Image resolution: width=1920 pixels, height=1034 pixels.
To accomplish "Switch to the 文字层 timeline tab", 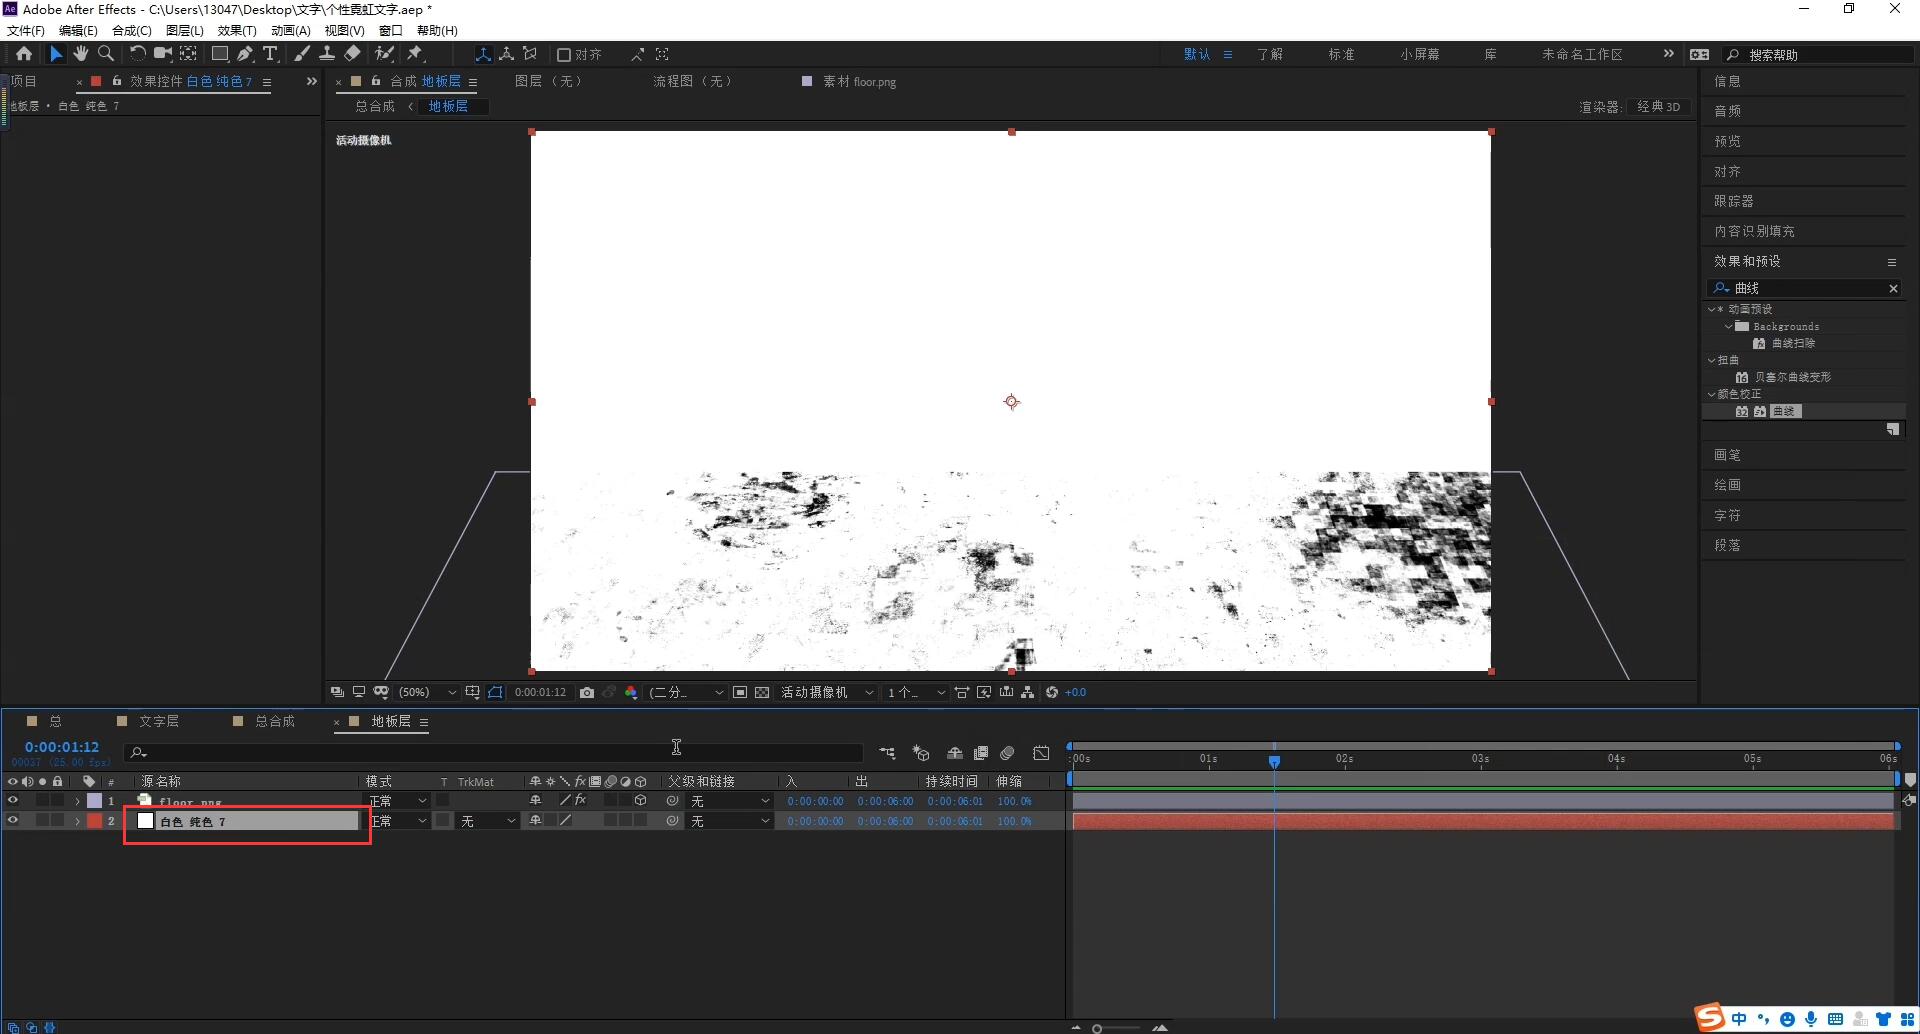I will 159,721.
